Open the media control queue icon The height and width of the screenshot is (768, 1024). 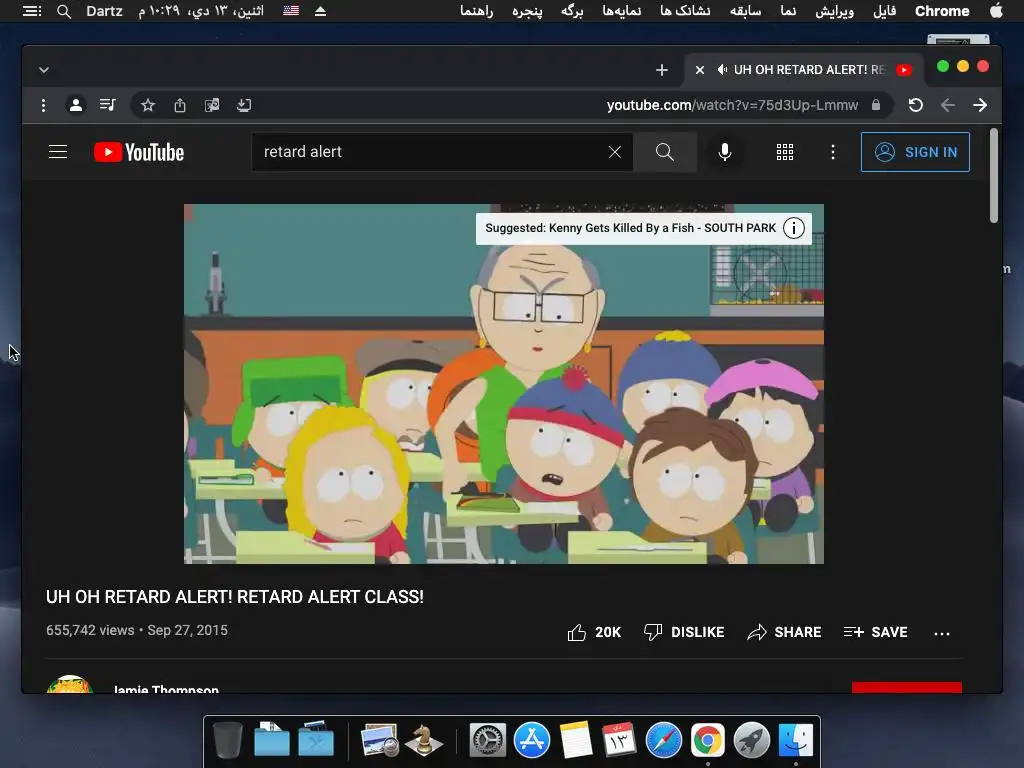coord(107,104)
